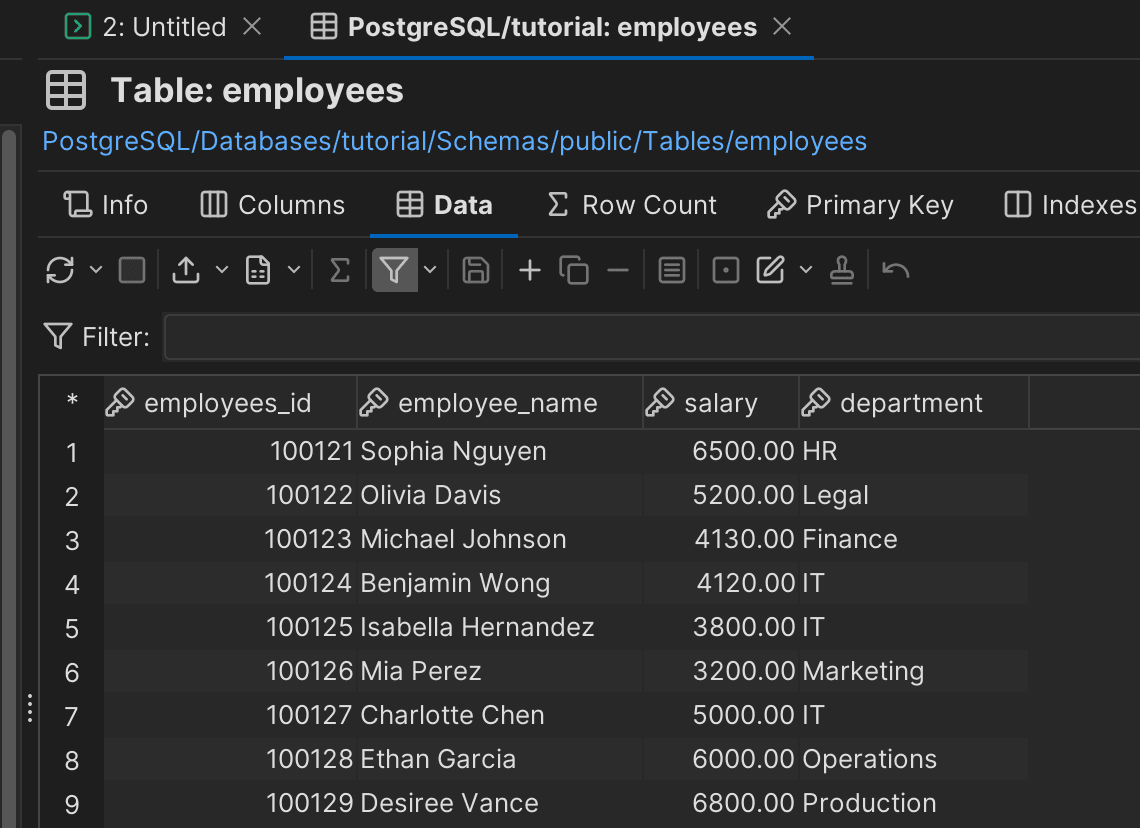
Task: Toggle the form view lines icon
Action: (672, 270)
